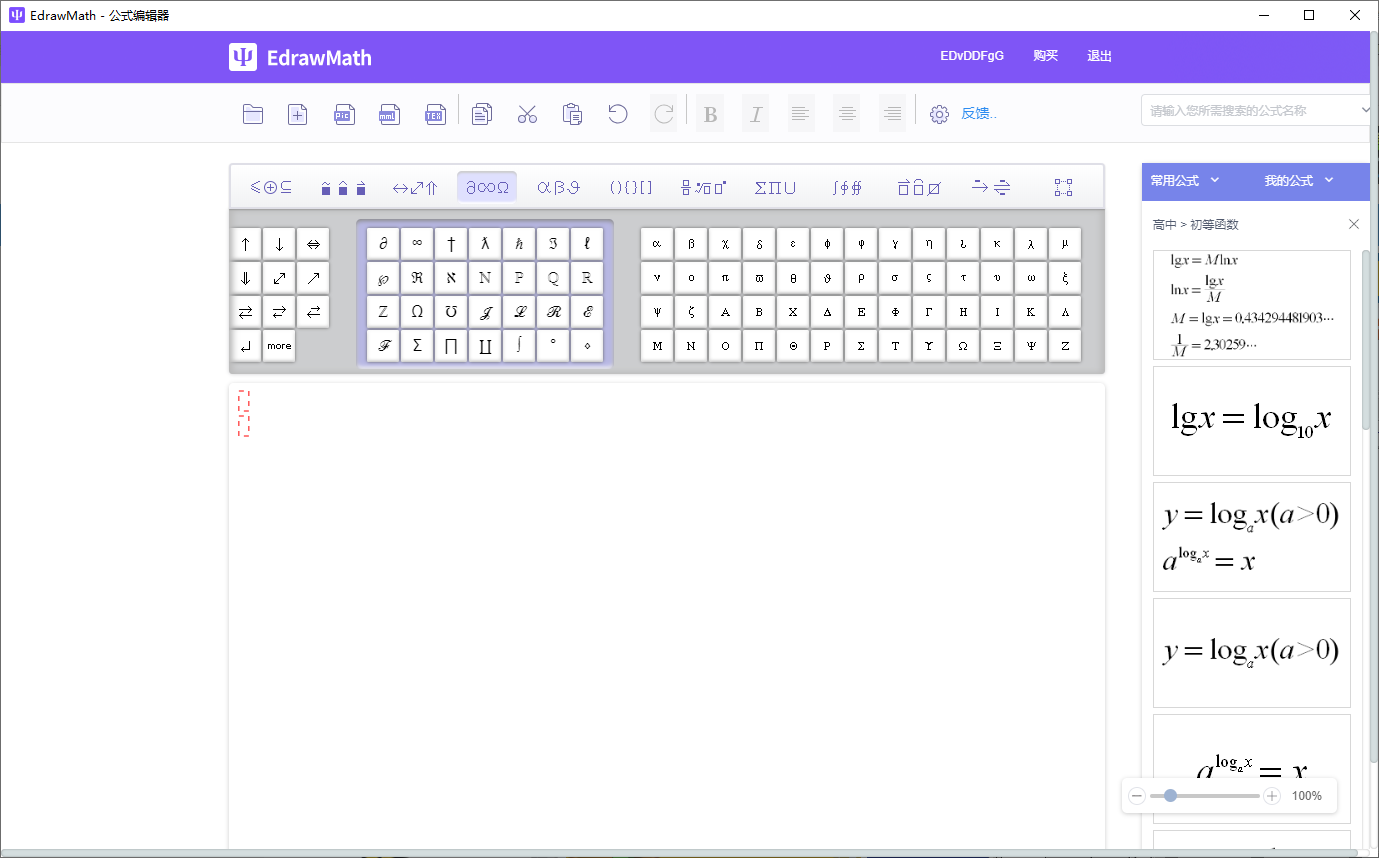Expand the 常用公式 dropdown
This screenshot has width=1379, height=858.
[1185, 181]
